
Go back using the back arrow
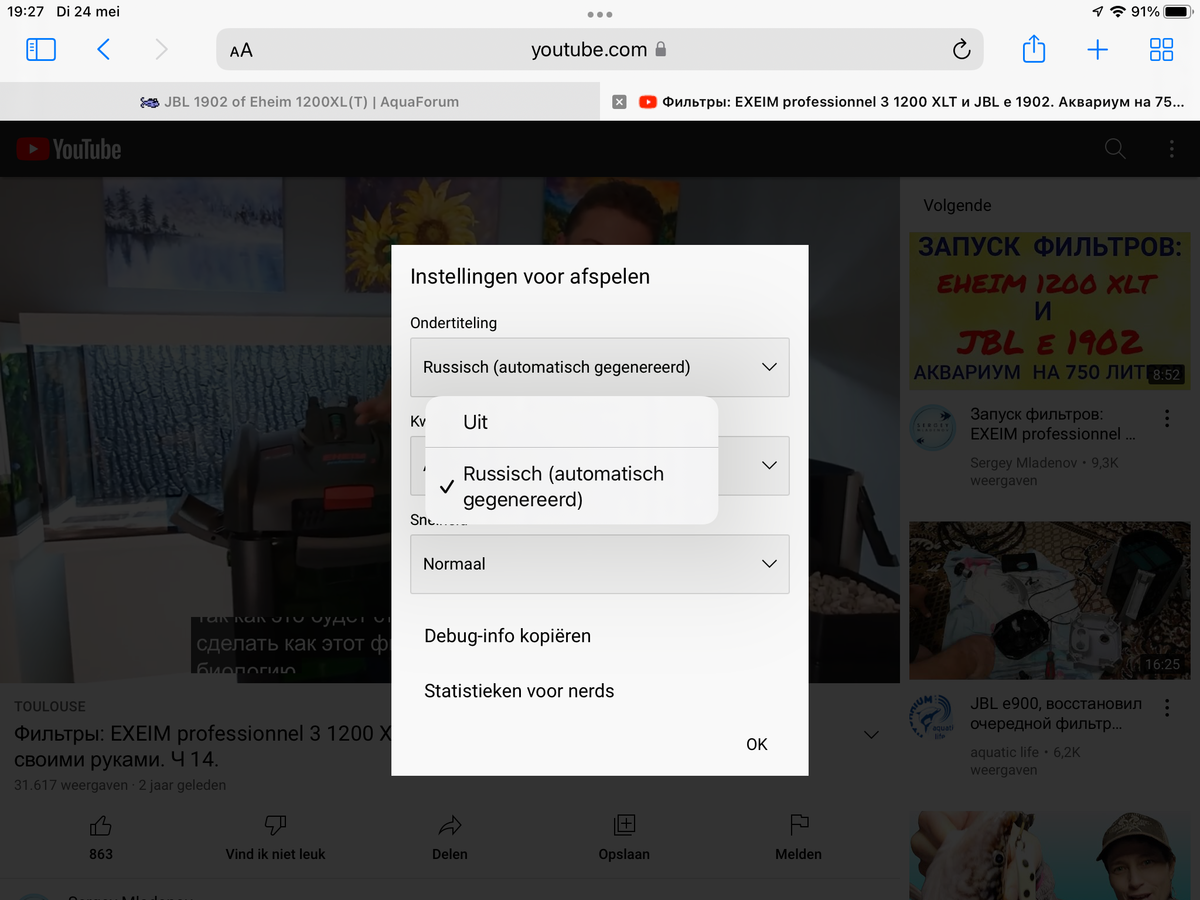tap(103, 50)
